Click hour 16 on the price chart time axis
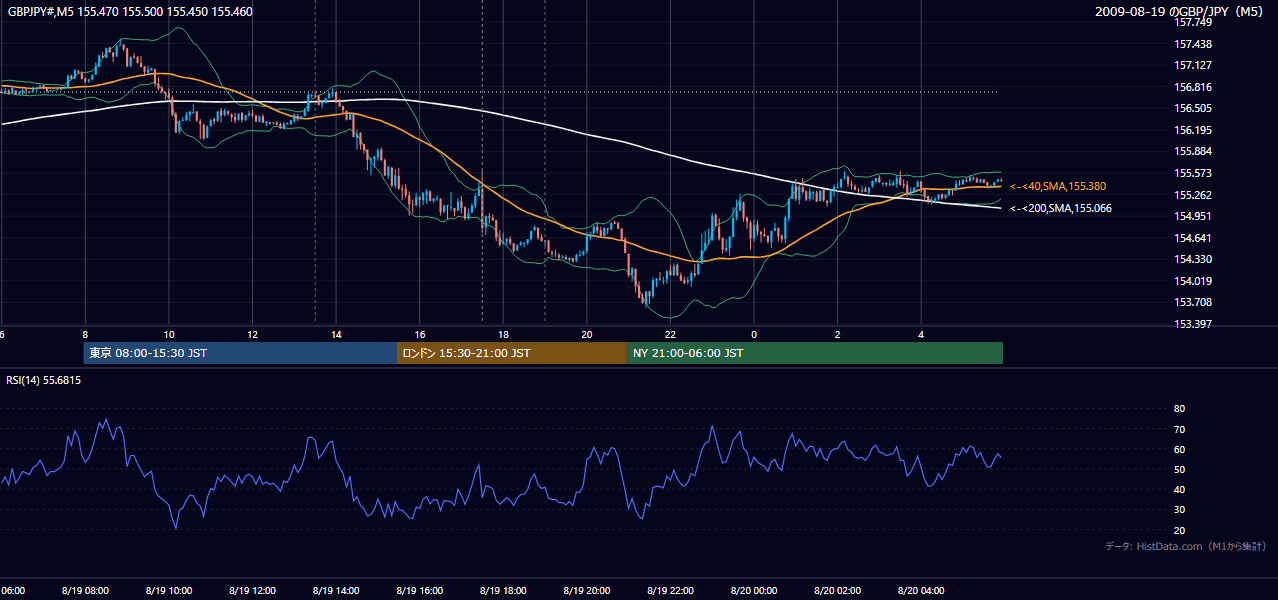 (x=420, y=334)
